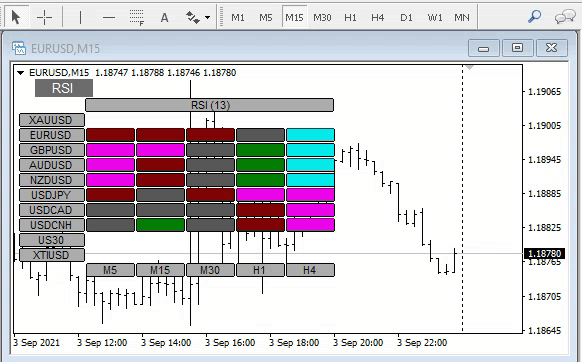Expand the EURUSD,M15 chart triangle menu

pyautogui.click(x=20, y=73)
